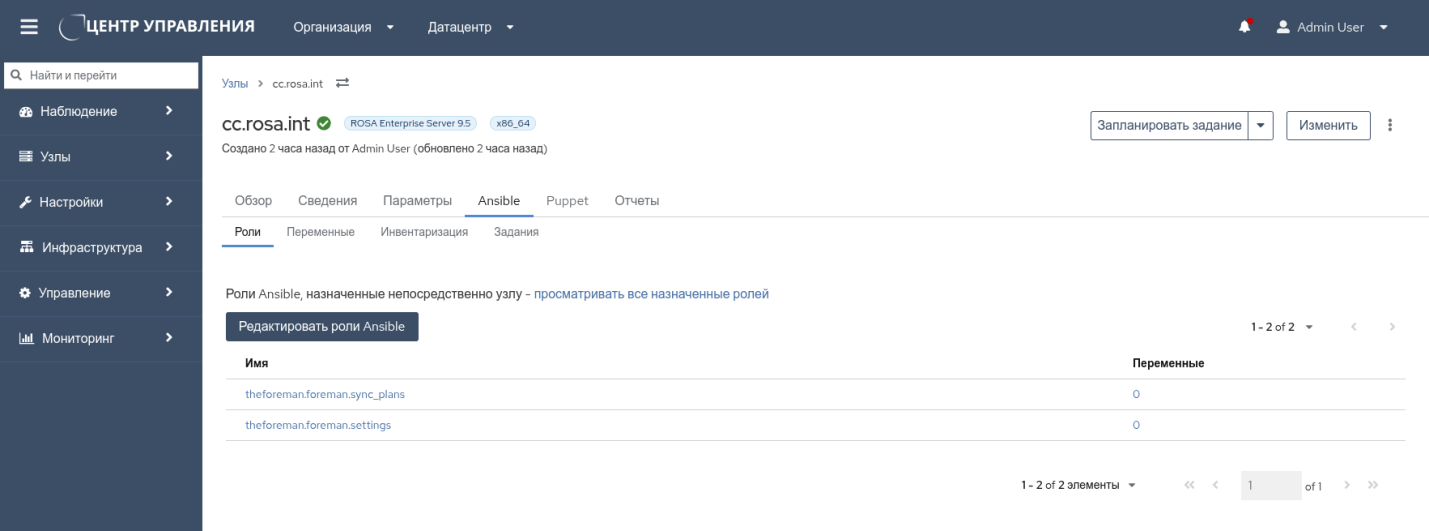Go to last page of roles
This screenshot has width=1429, height=531.
click(1373, 485)
